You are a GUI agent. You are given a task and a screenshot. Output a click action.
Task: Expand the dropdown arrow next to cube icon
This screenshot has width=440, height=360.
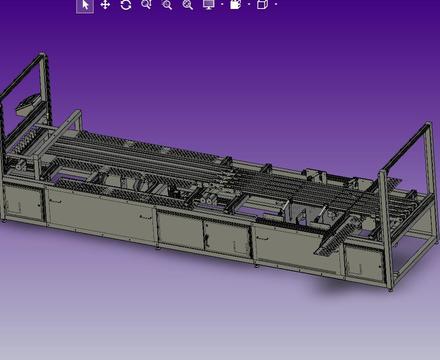click(276, 4)
